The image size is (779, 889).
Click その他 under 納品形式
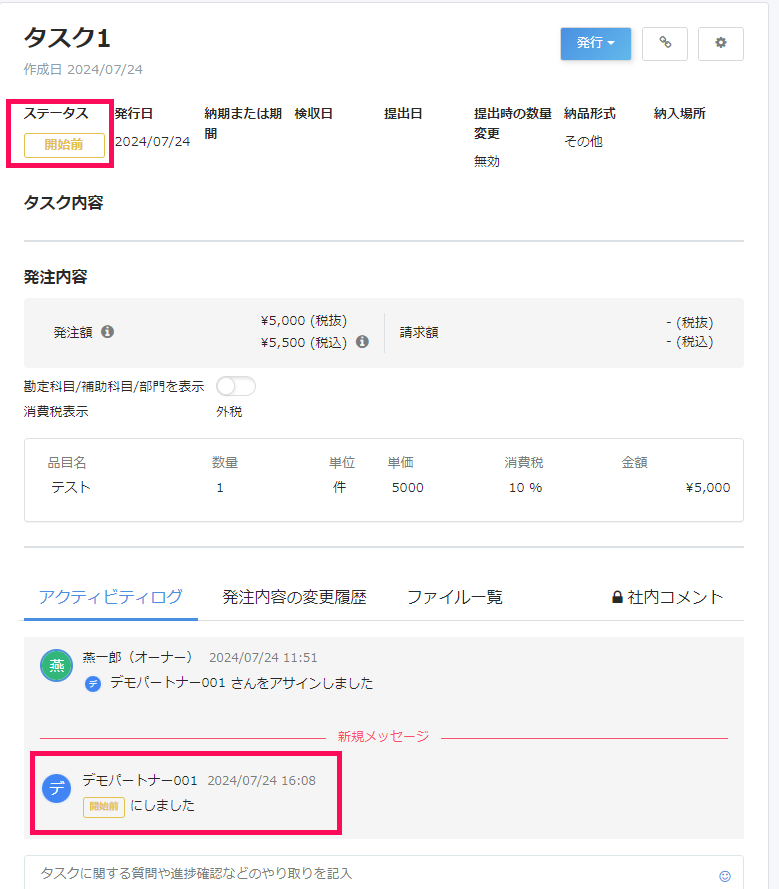pyautogui.click(x=583, y=142)
